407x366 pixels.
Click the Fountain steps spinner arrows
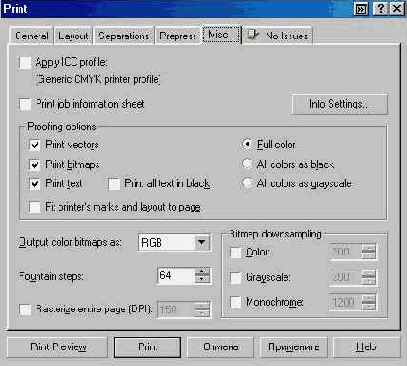[202, 275]
